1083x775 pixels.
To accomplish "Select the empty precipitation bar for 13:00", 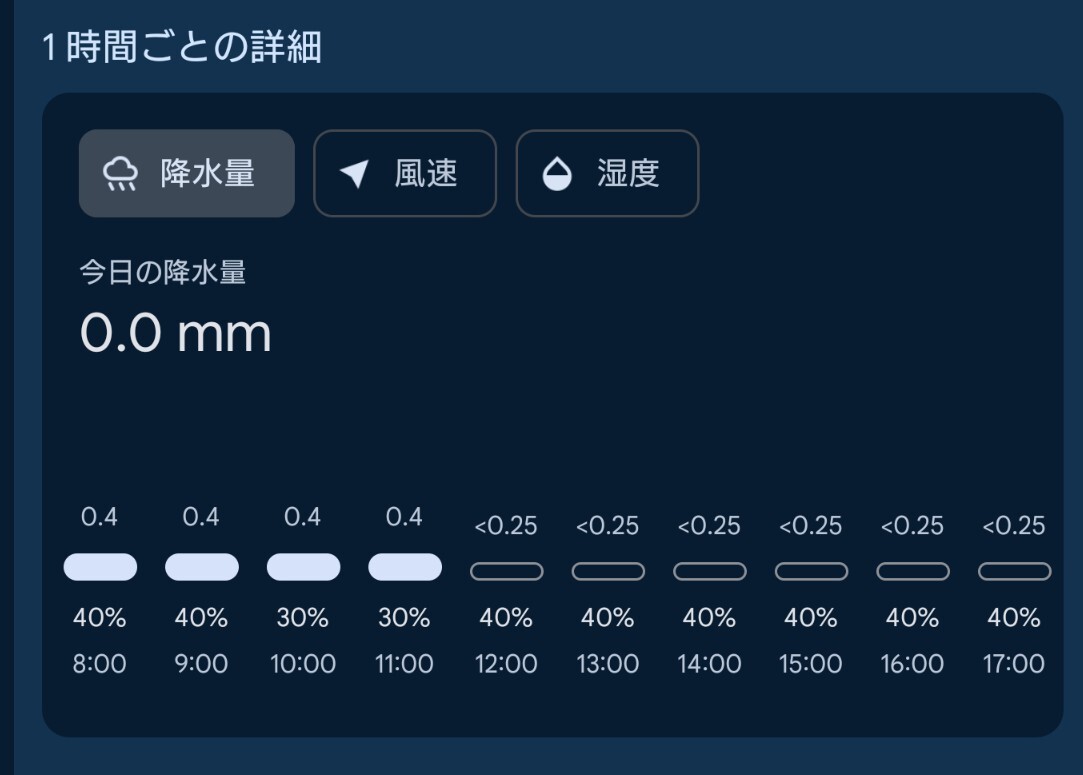I will point(608,571).
